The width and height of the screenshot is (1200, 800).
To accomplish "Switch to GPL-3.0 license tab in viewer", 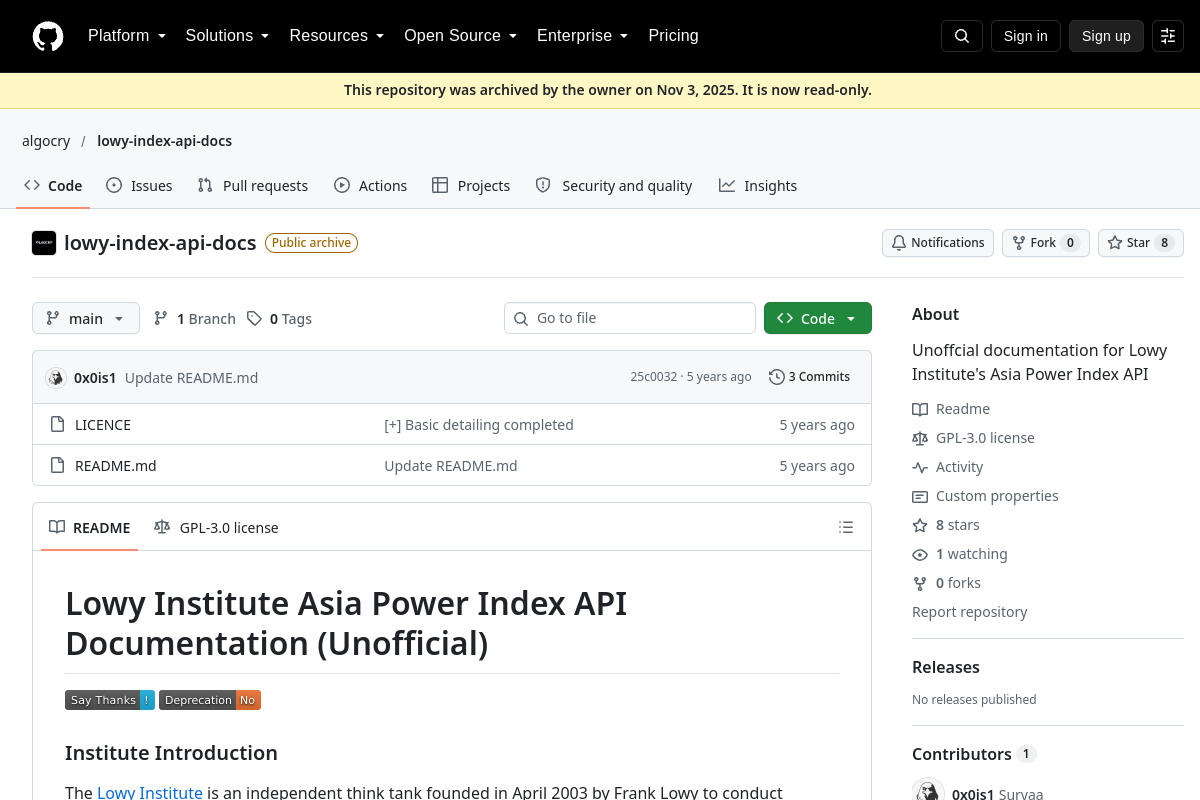I will pyautogui.click(x=216, y=528).
